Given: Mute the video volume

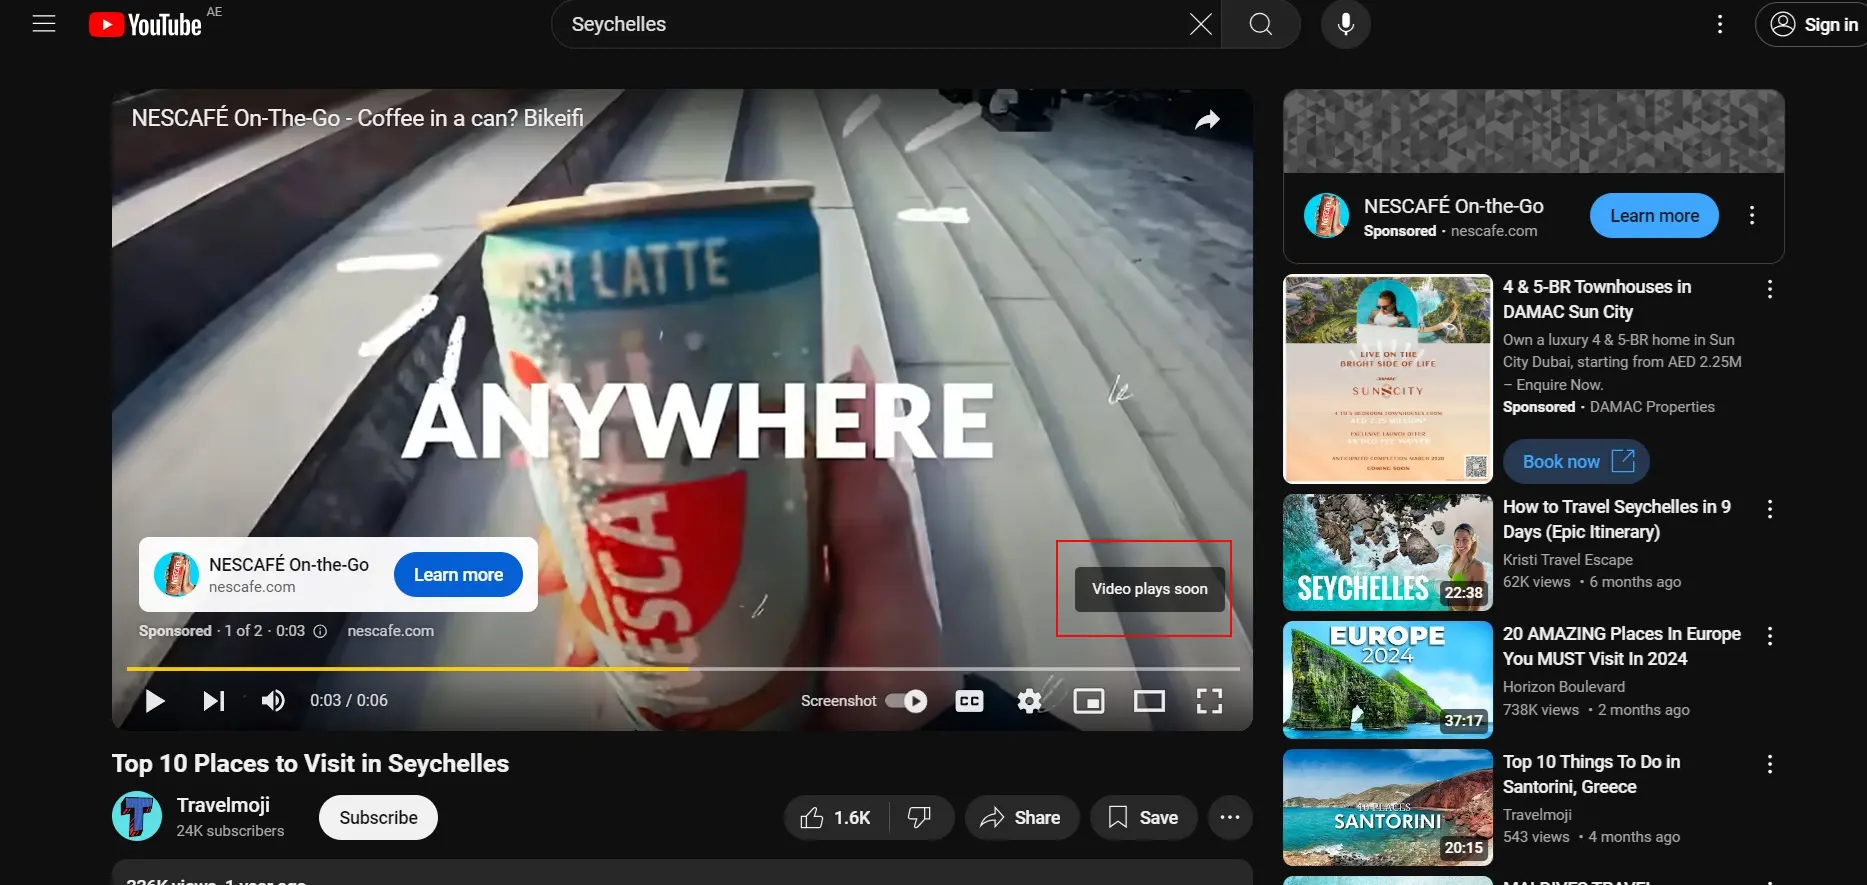Looking at the screenshot, I should [x=273, y=701].
